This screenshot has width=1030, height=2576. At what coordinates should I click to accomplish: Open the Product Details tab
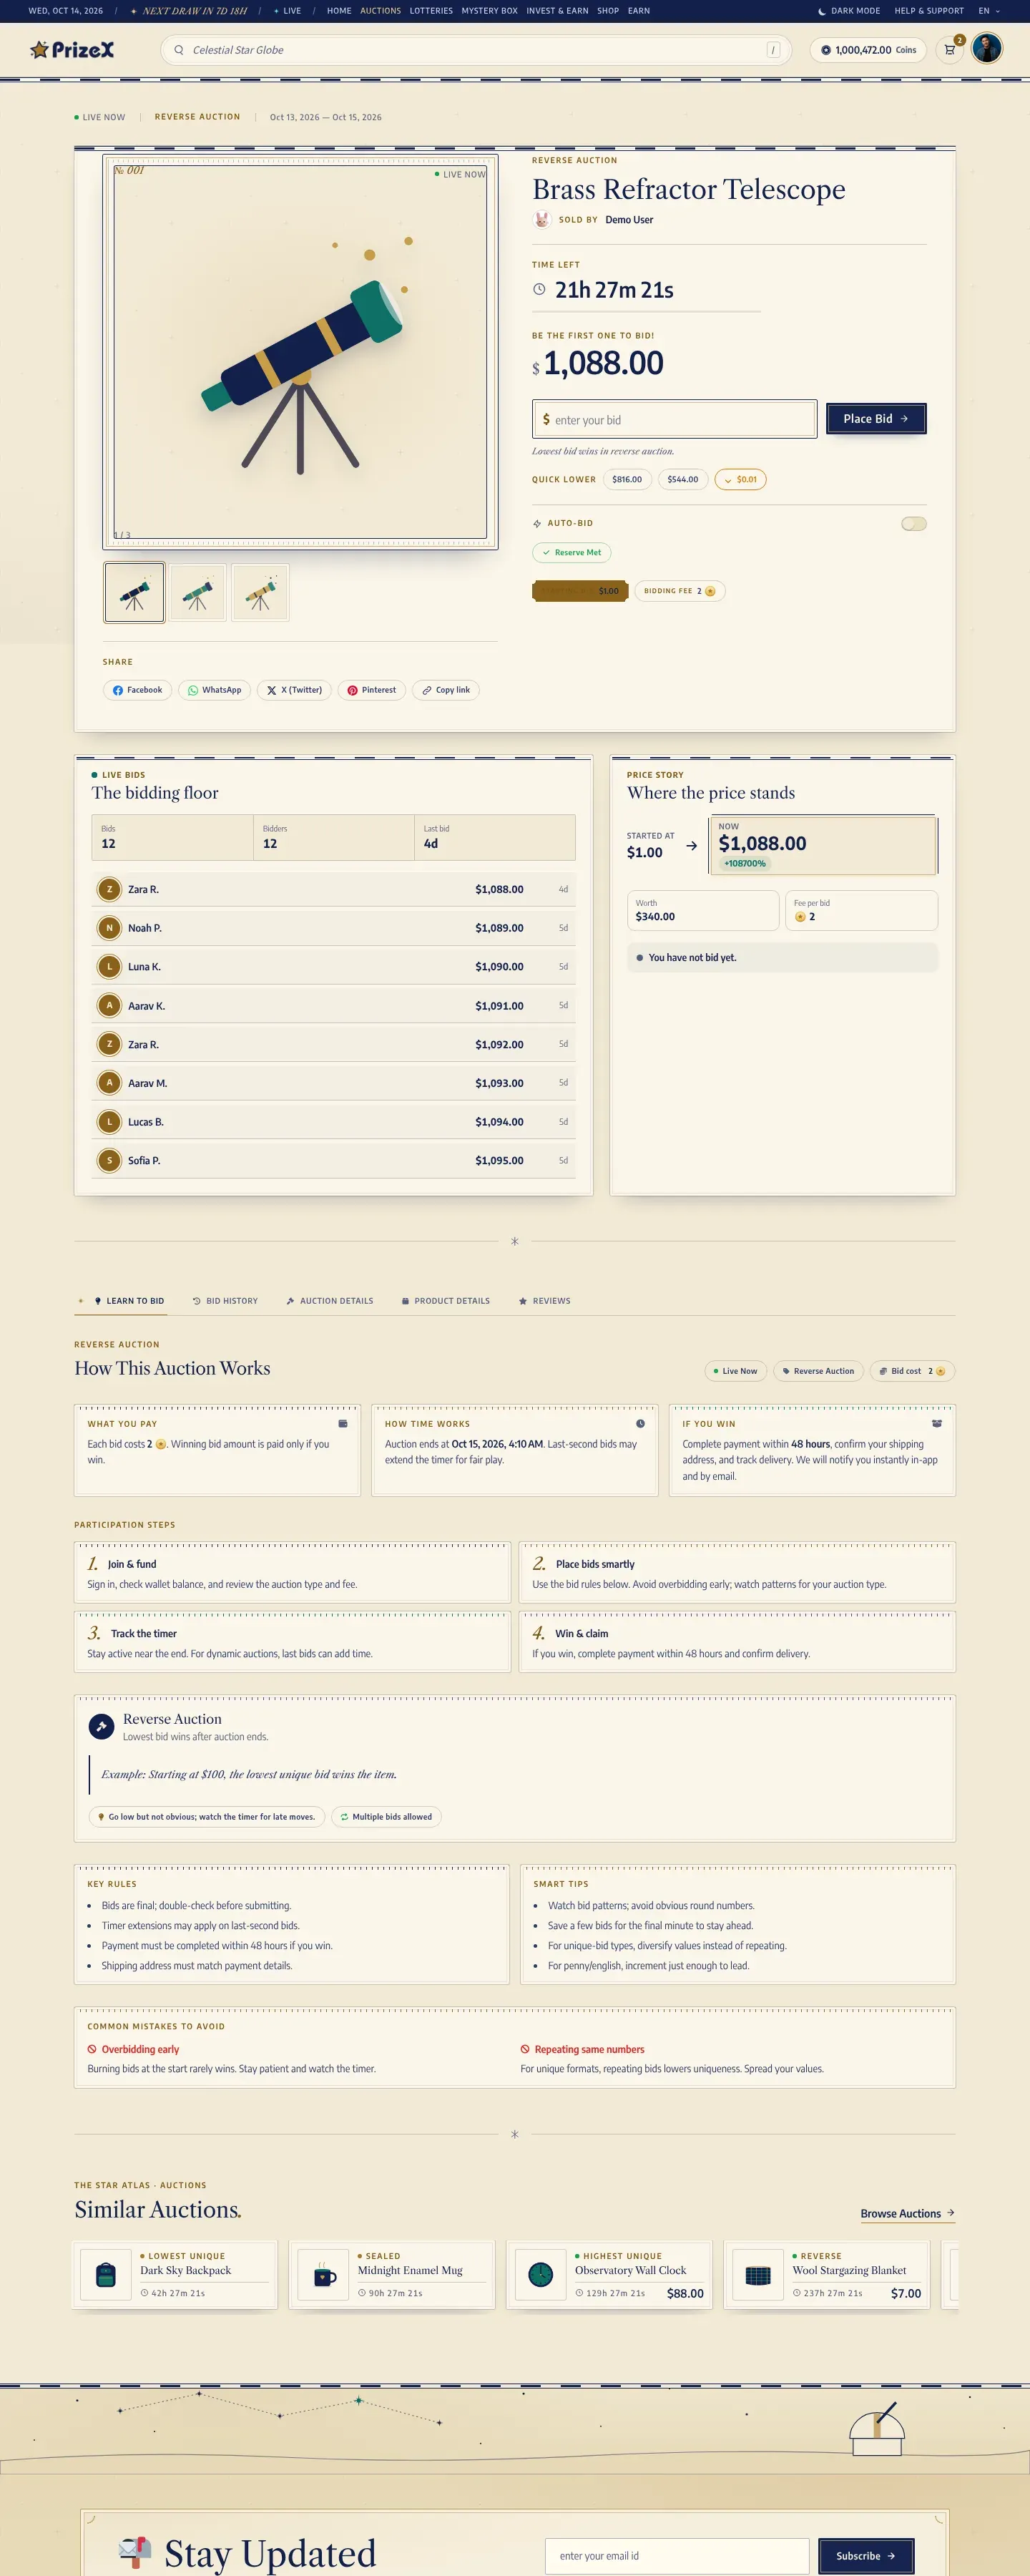(446, 1301)
